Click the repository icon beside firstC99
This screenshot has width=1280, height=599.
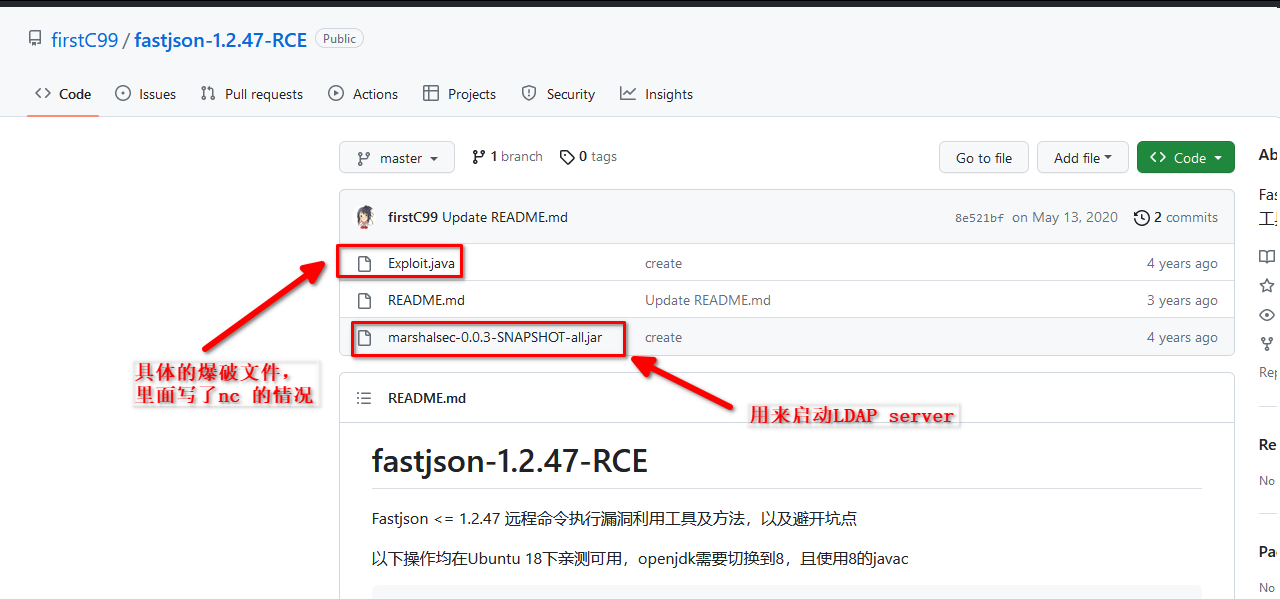35,40
